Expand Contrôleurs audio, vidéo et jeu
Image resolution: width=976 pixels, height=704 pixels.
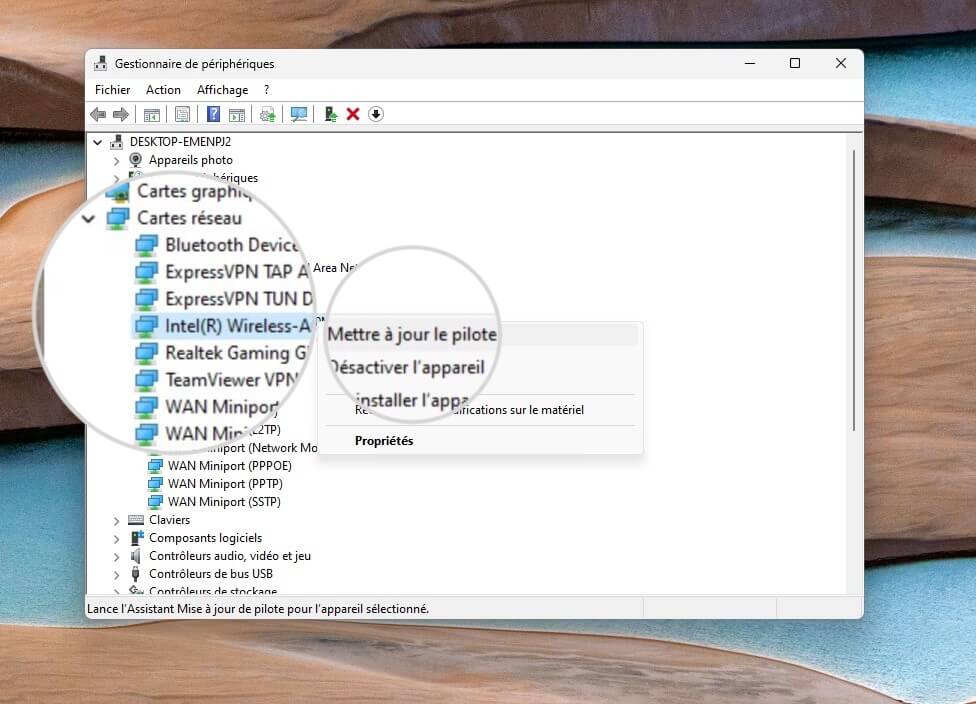[116, 556]
